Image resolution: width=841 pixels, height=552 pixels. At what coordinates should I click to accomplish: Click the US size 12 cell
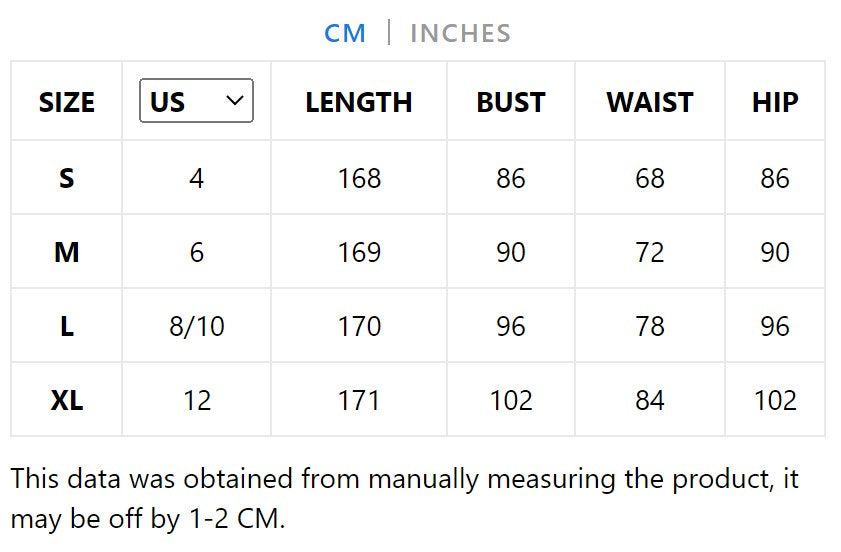click(x=196, y=400)
